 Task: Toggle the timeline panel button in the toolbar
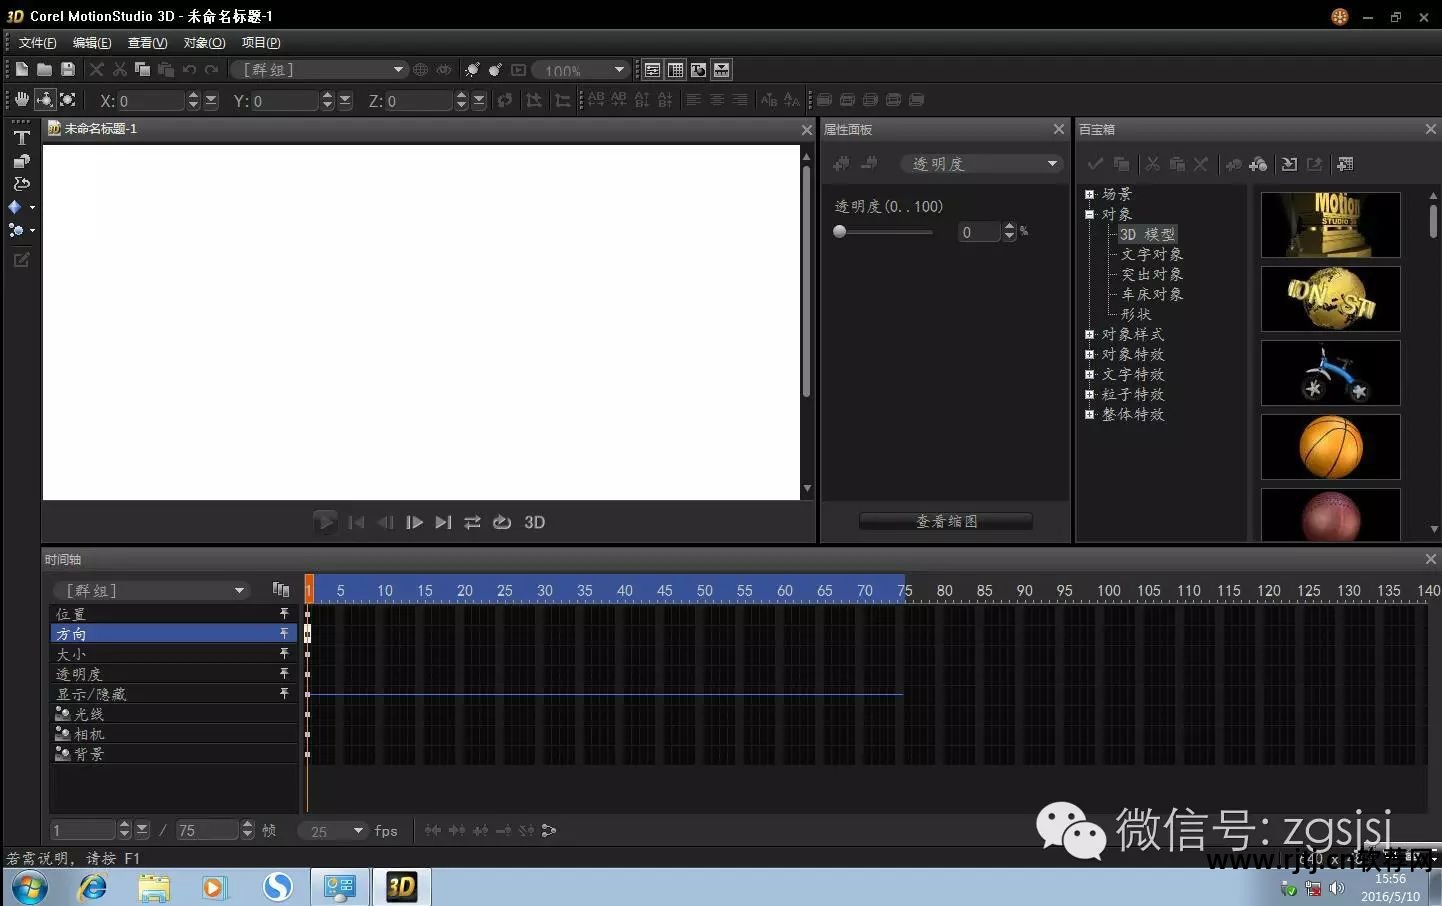click(x=721, y=70)
